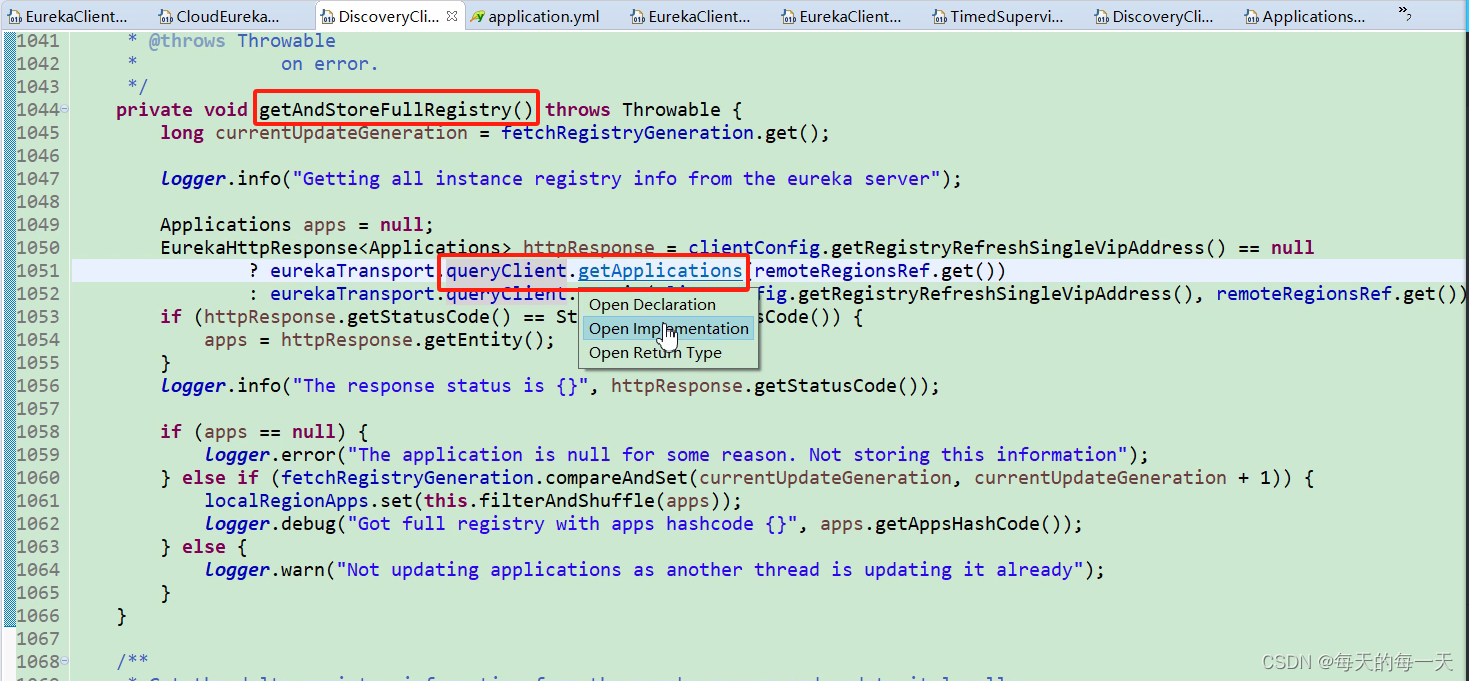Show the hidden editor tabs list (»7)
This screenshot has height=681, width=1469.
pyautogui.click(x=1405, y=13)
